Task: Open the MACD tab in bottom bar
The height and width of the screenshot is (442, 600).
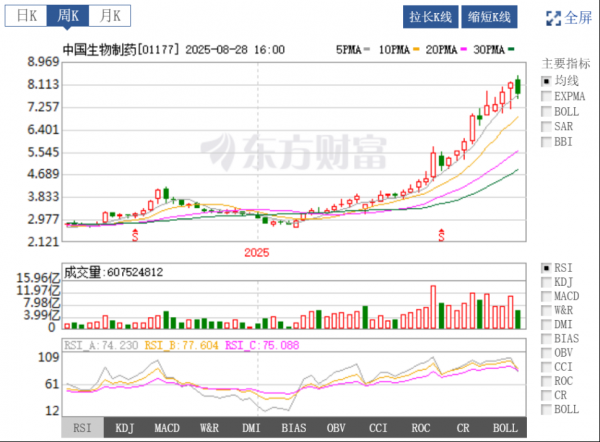Action: click(x=167, y=427)
